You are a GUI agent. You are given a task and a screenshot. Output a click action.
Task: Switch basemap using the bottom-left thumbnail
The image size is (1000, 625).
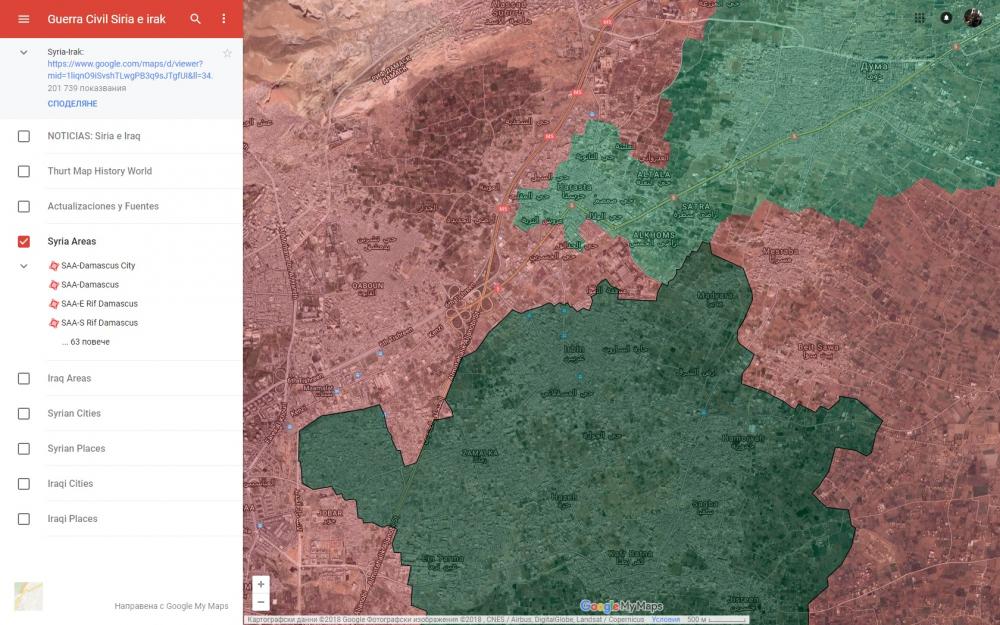point(28,596)
